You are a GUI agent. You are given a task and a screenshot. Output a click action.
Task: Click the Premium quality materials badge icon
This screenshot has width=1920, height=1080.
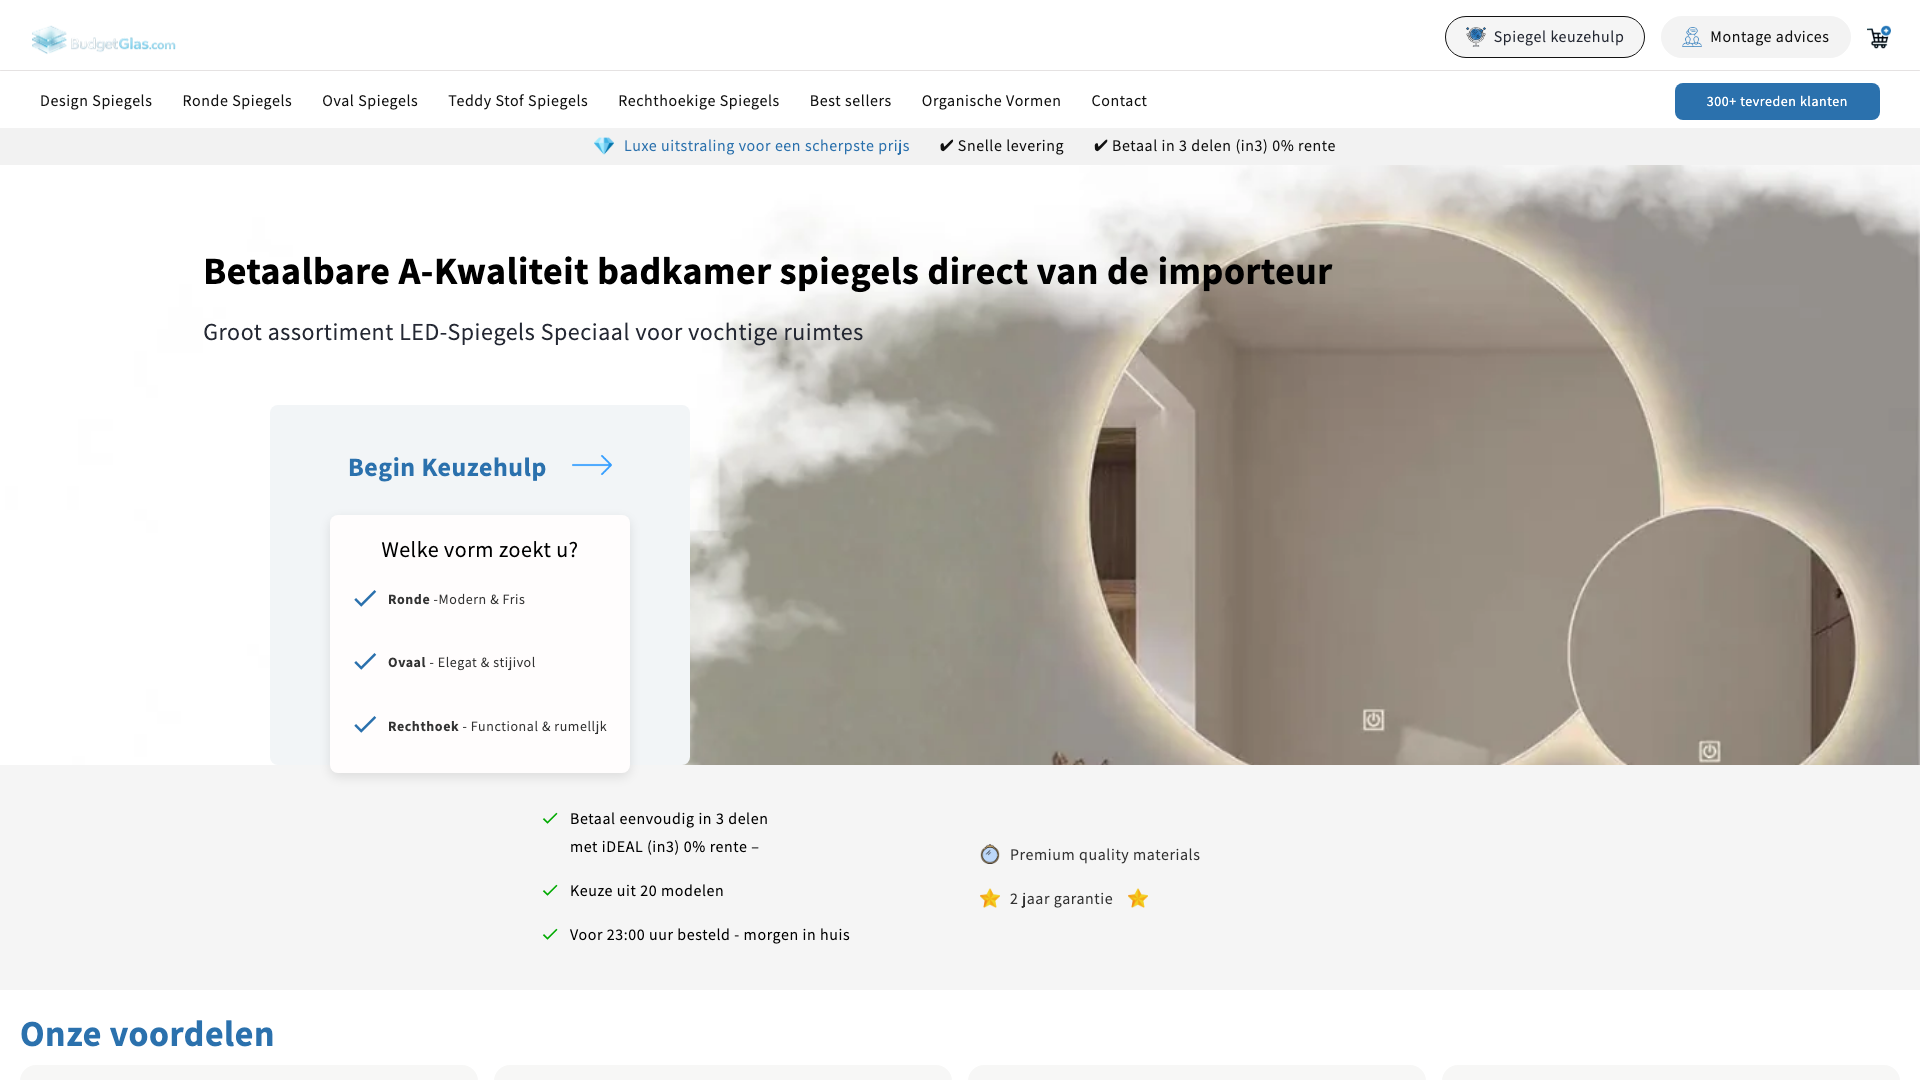click(989, 854)
